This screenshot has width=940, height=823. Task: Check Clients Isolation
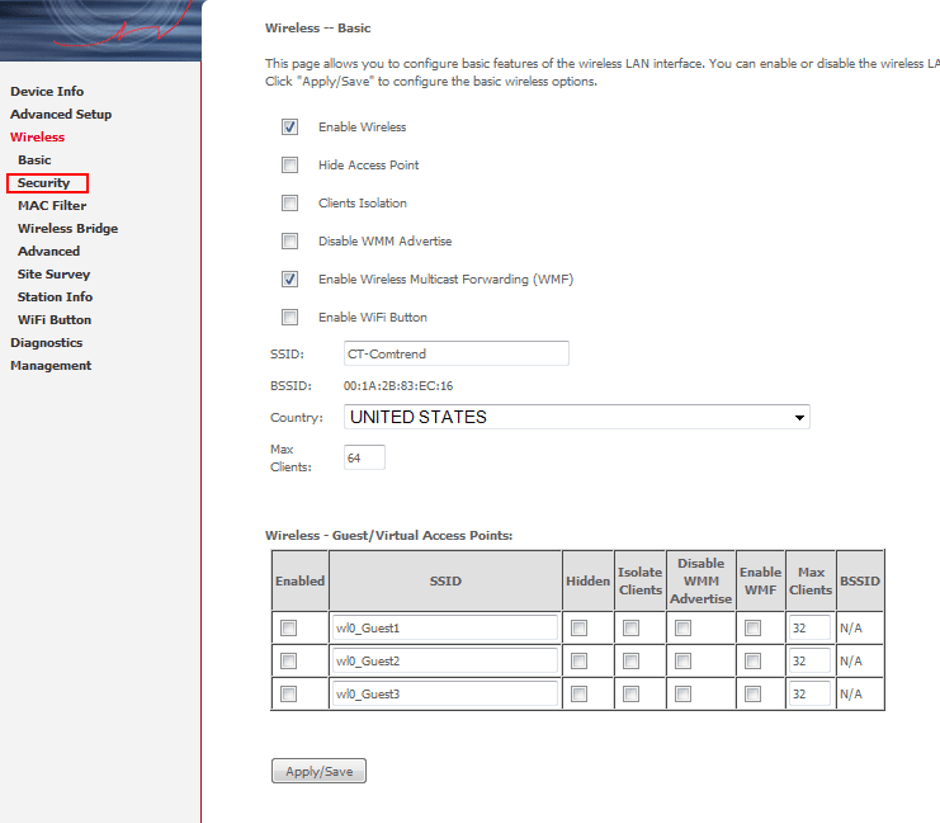point(289,203)
